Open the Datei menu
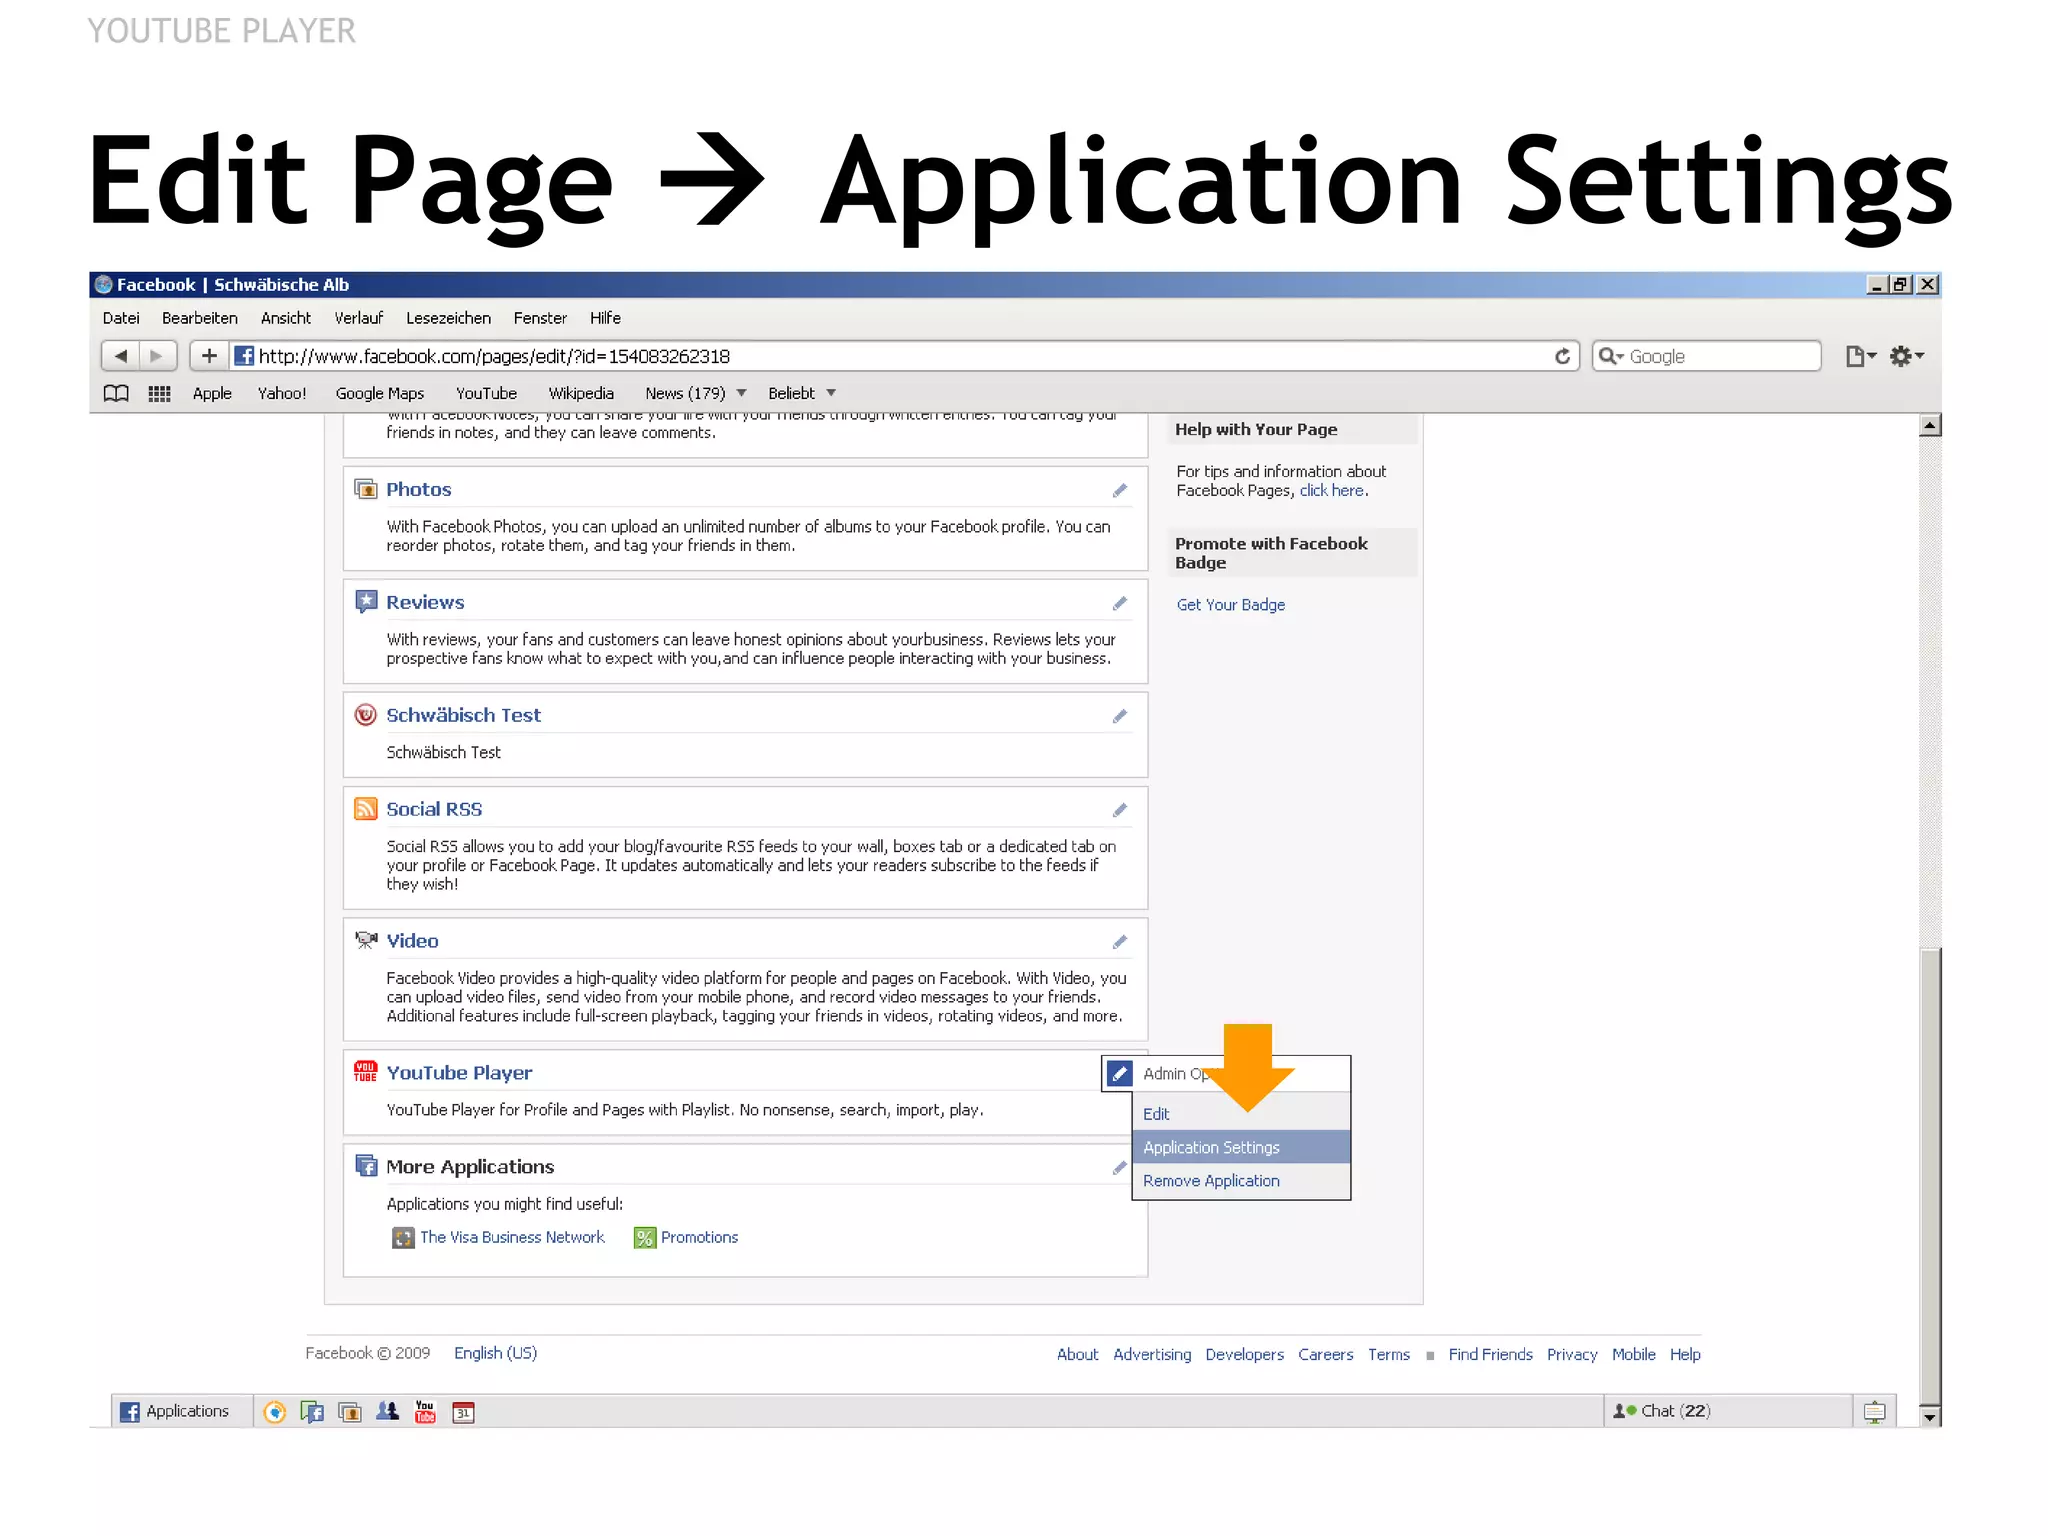The image size is (2048, 1536). pos(121,318)
